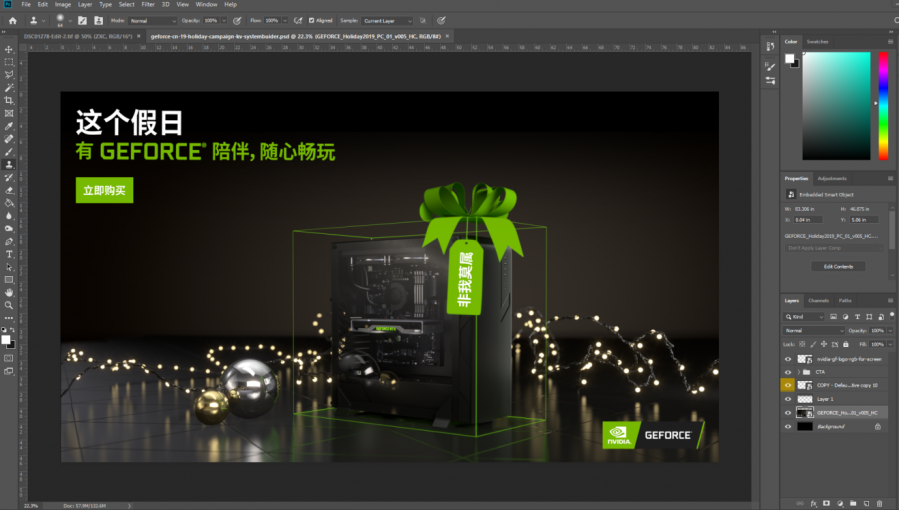Toggle Lock transparent pixels
Image resolution: width=899 pixels, height=510 pixels.
click(x=802, y=344)
